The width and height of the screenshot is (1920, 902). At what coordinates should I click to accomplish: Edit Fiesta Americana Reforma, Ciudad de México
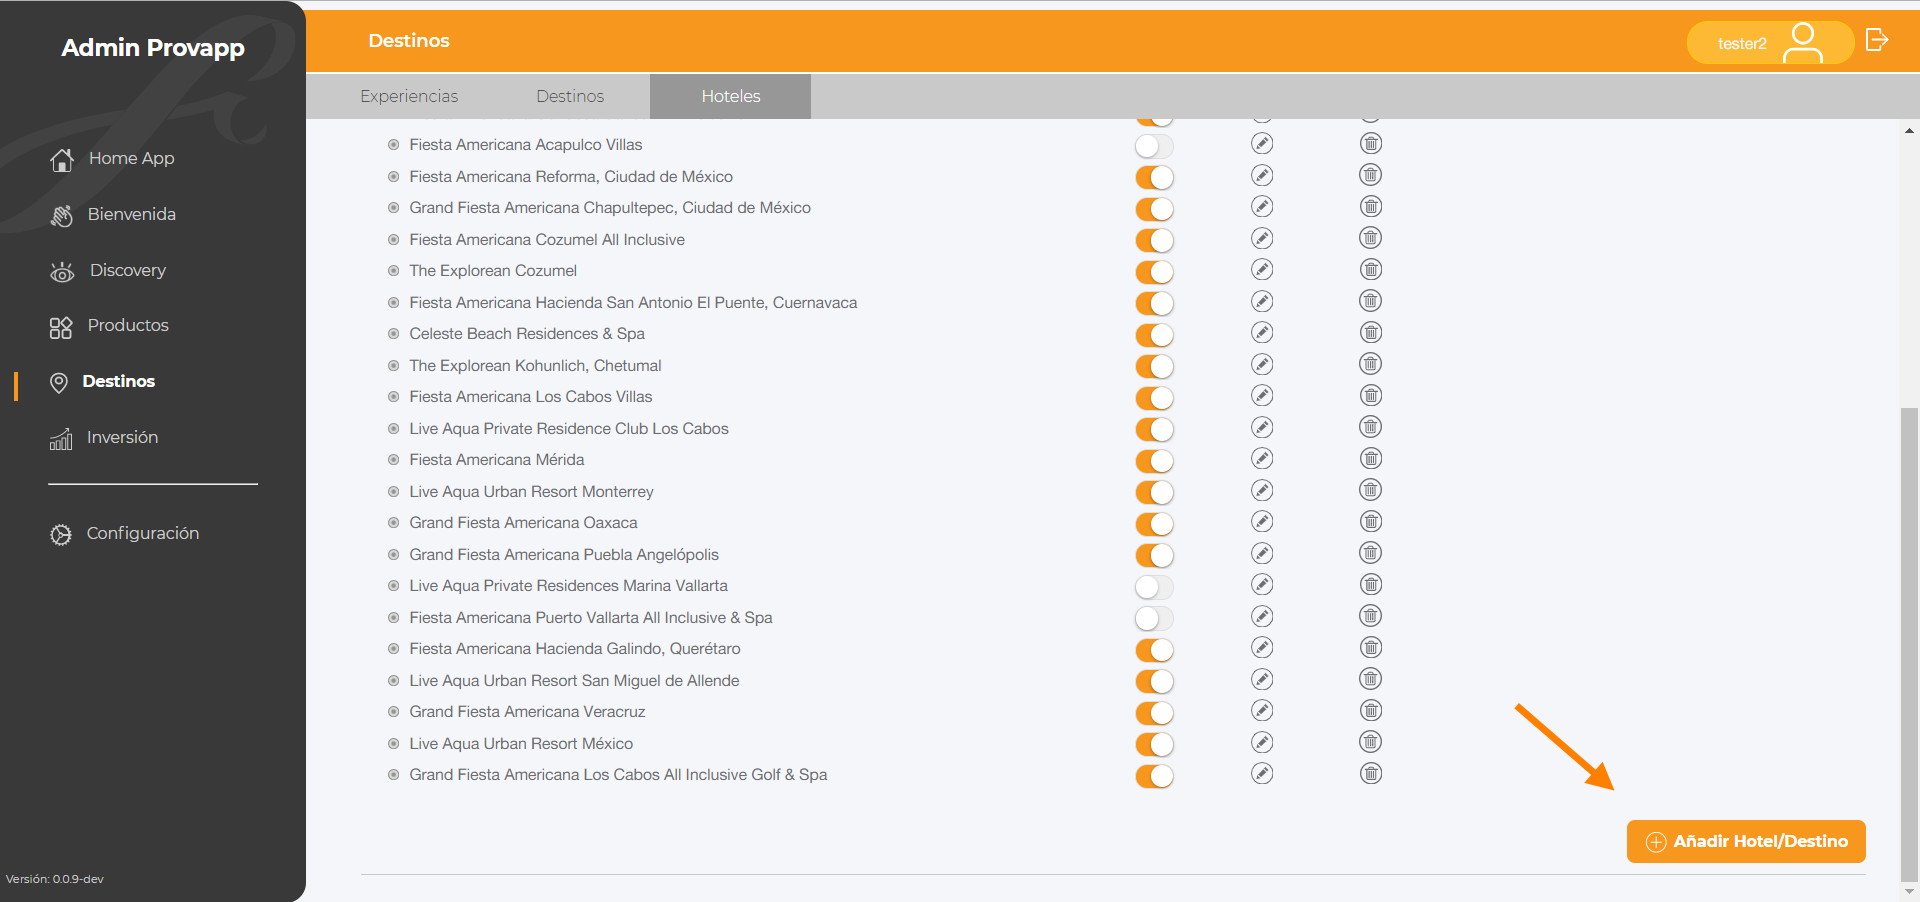(1262, 176)
